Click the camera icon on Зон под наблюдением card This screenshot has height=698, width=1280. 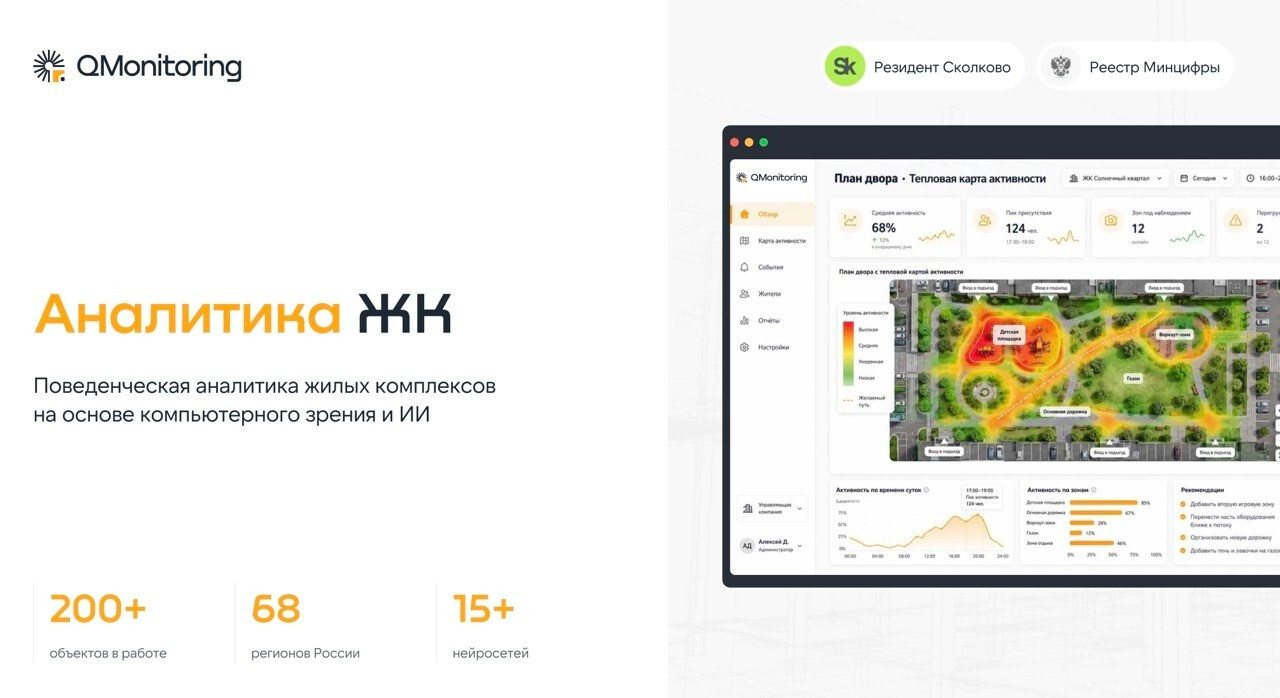[x=1110, y=221]
